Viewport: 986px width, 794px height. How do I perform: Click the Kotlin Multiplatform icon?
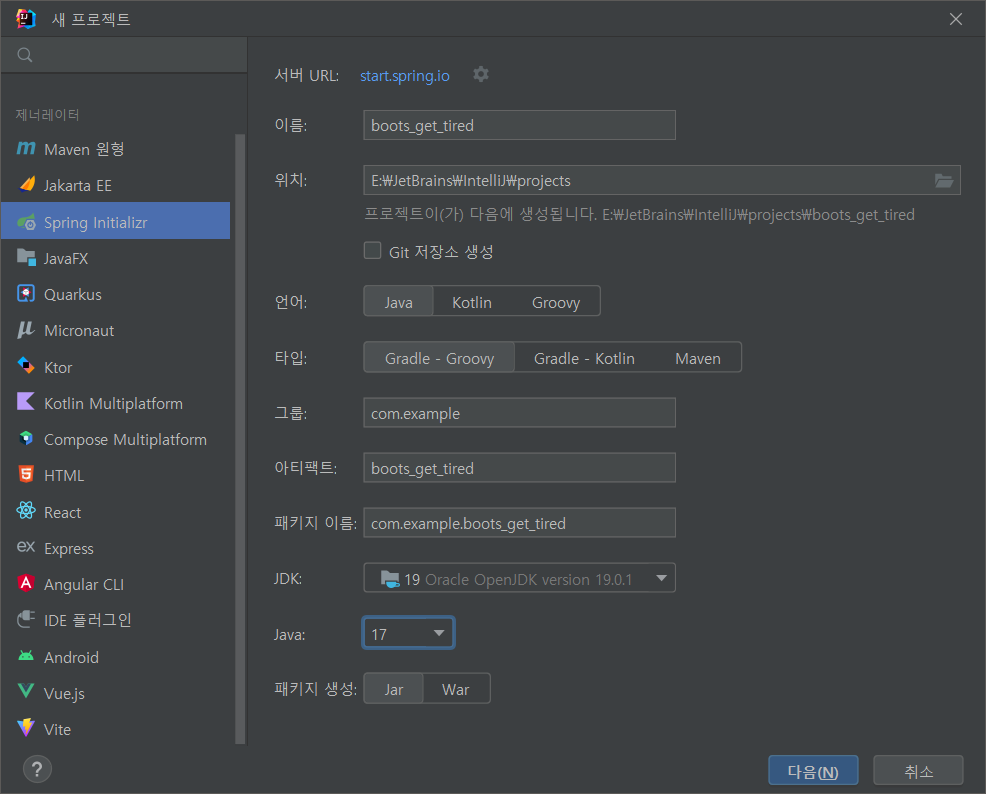[x=26, y=402]
